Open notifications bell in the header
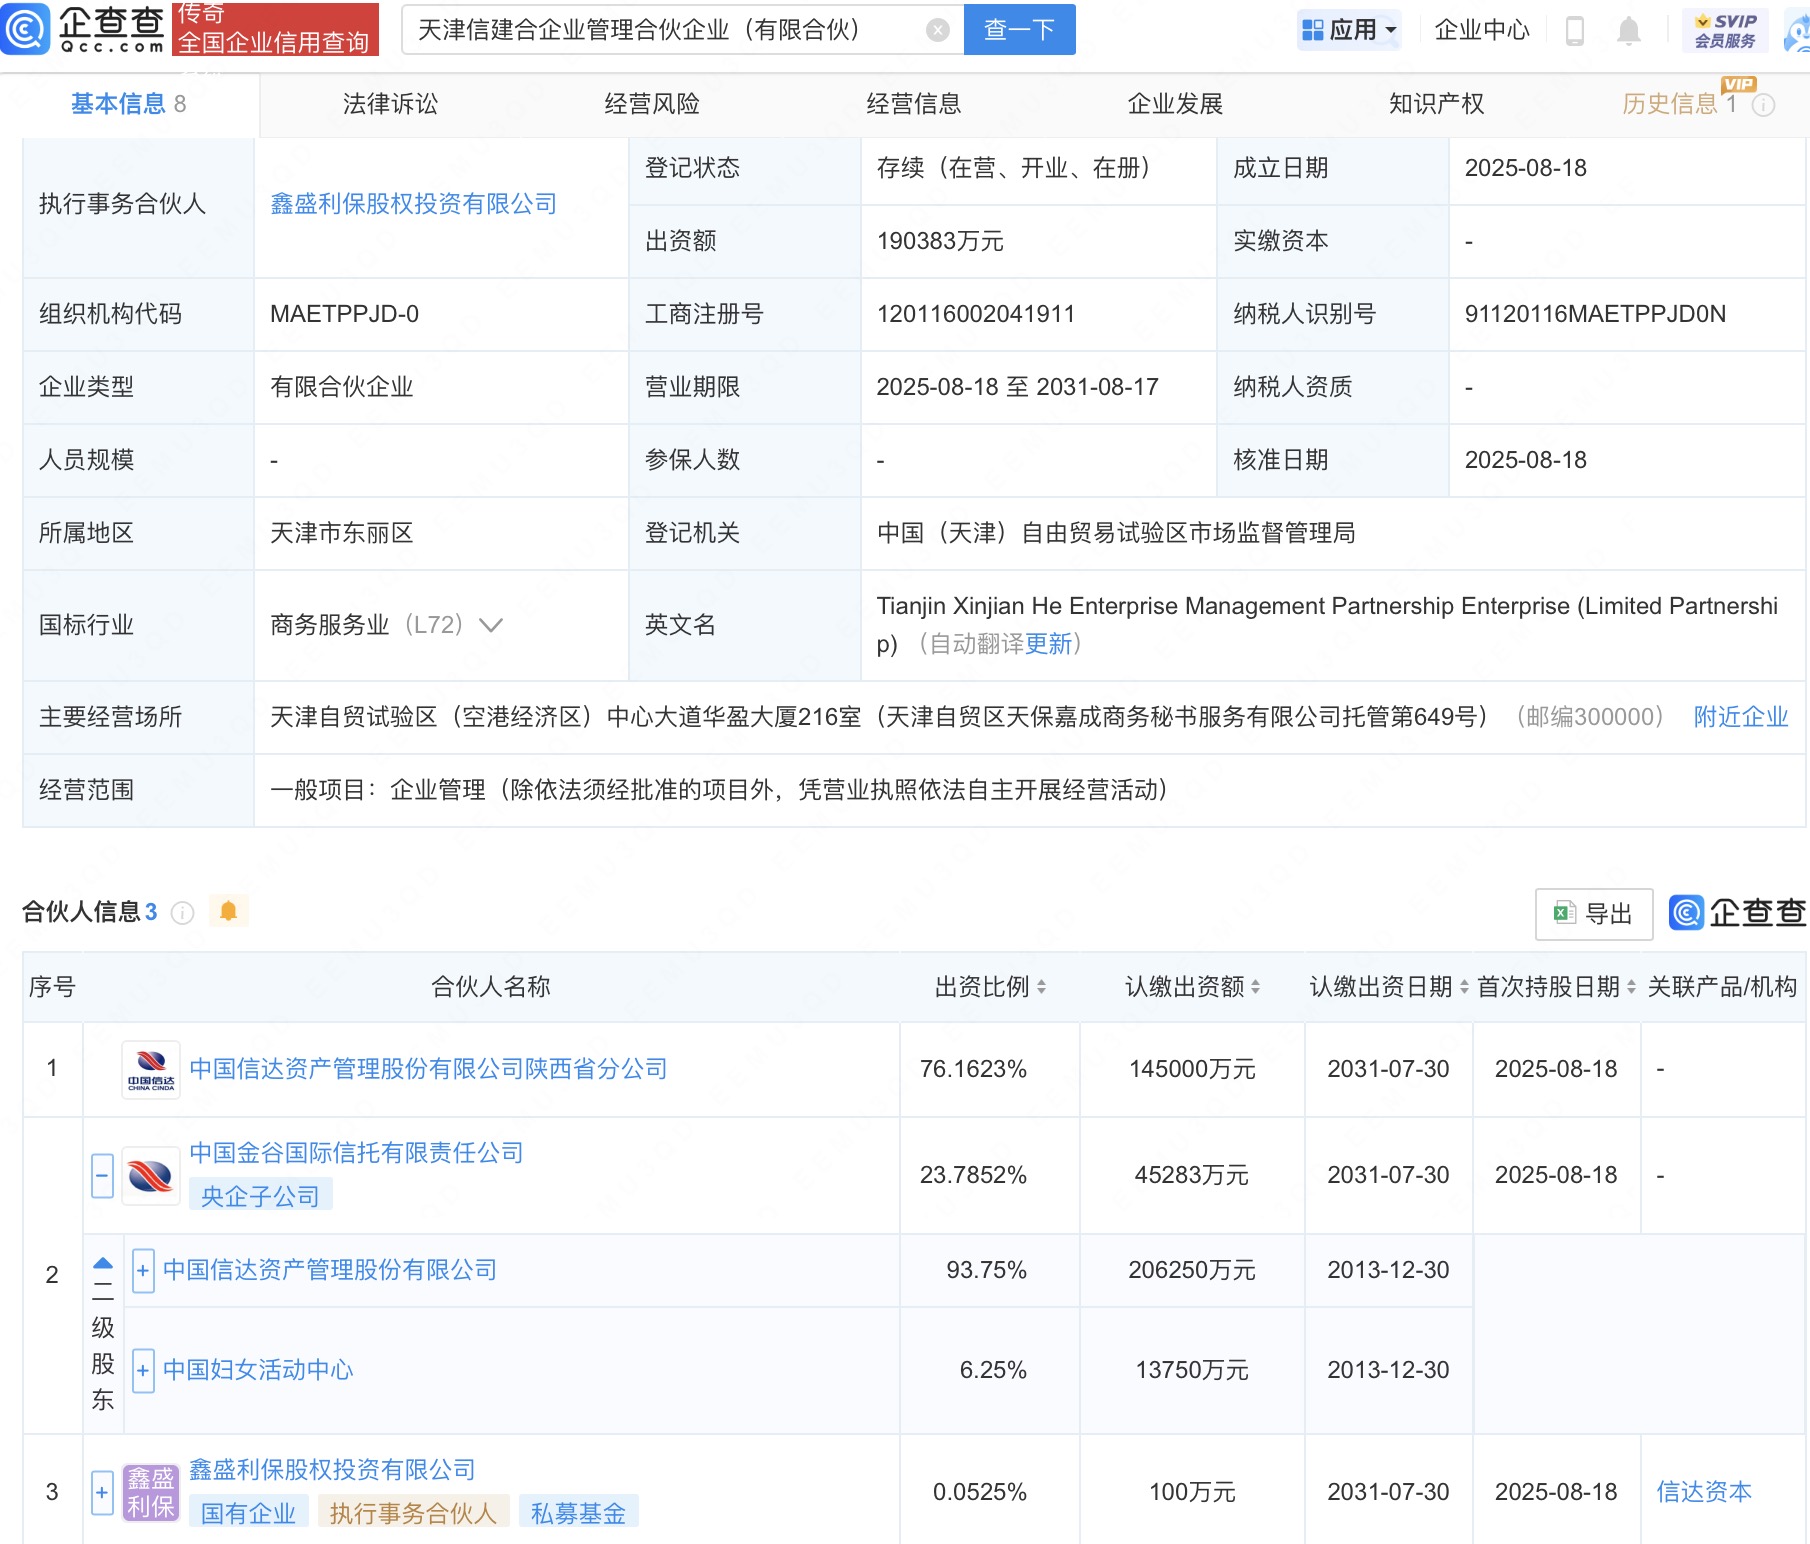Screen dimensions: 1810x1544 coord(1629,31)
